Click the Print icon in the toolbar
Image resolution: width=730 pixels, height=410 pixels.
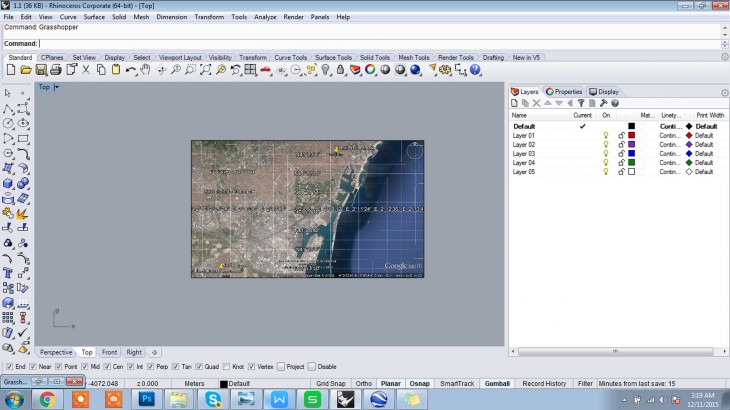tap(56, 70)
